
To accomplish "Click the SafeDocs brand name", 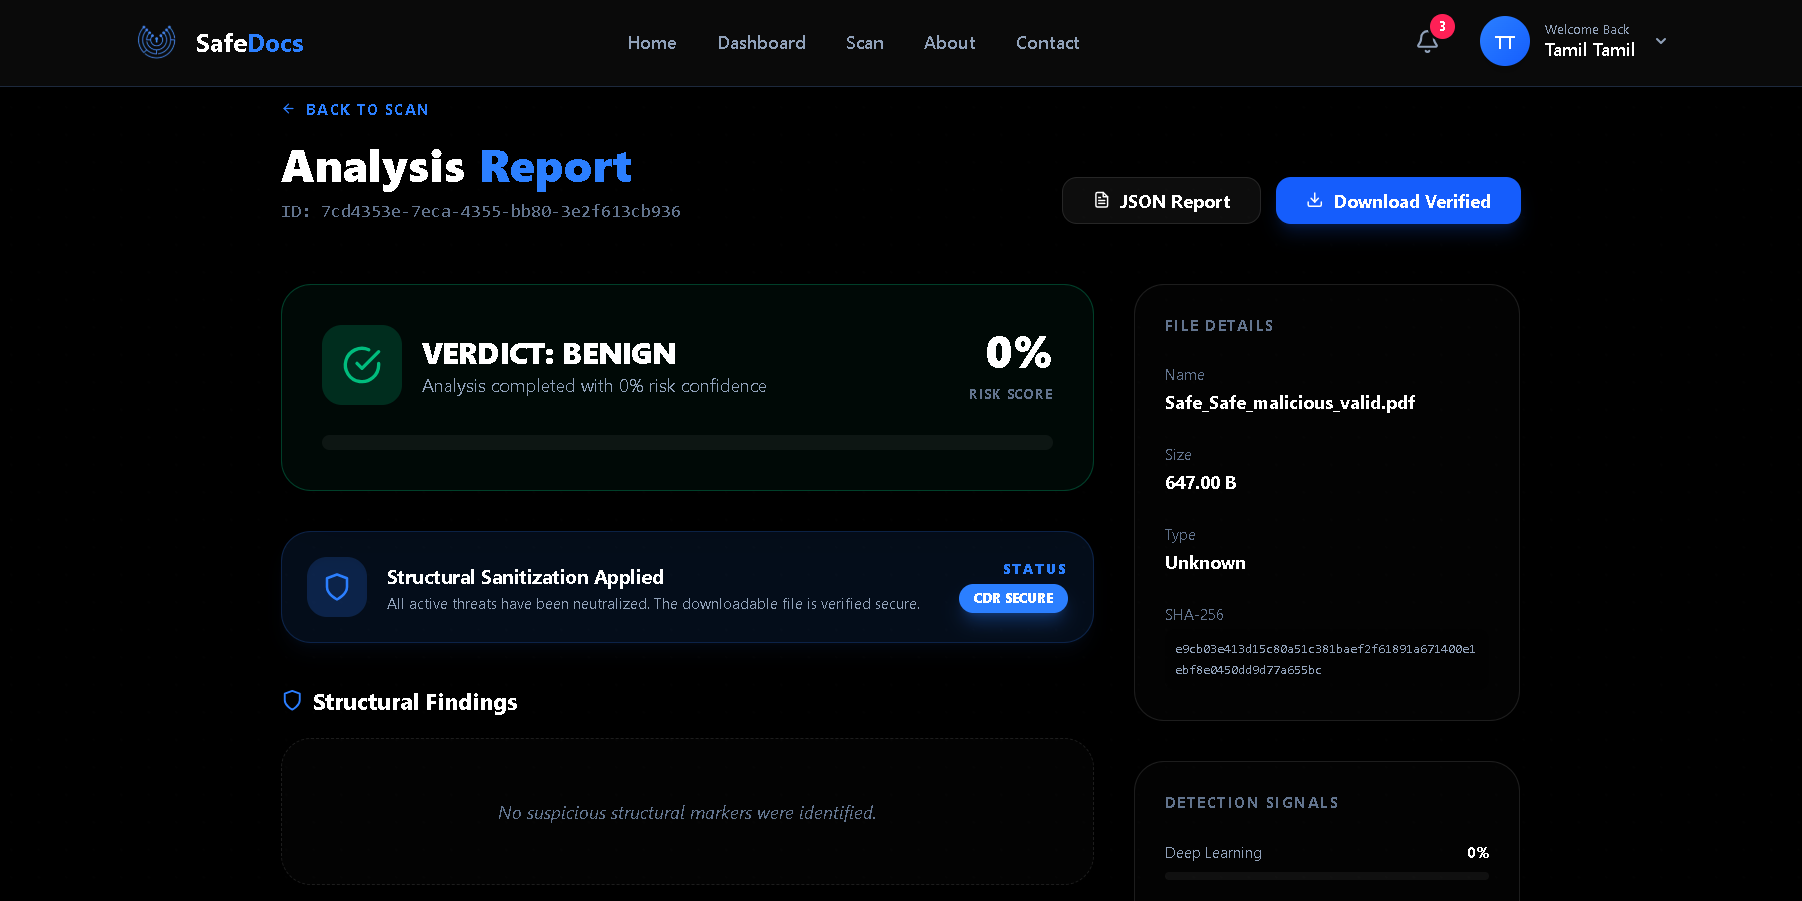I will pyautogui.click(x=250, y=43).
